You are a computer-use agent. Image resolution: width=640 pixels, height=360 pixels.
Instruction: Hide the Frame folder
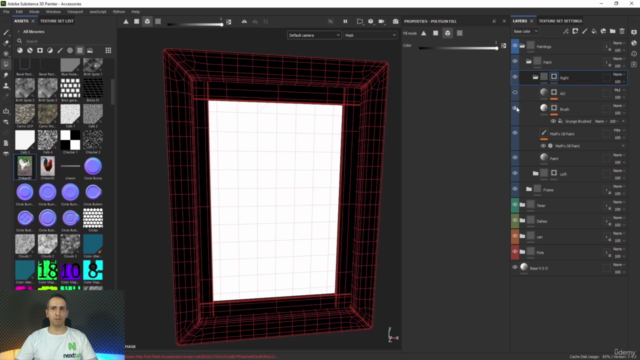[x=515, y=189]
